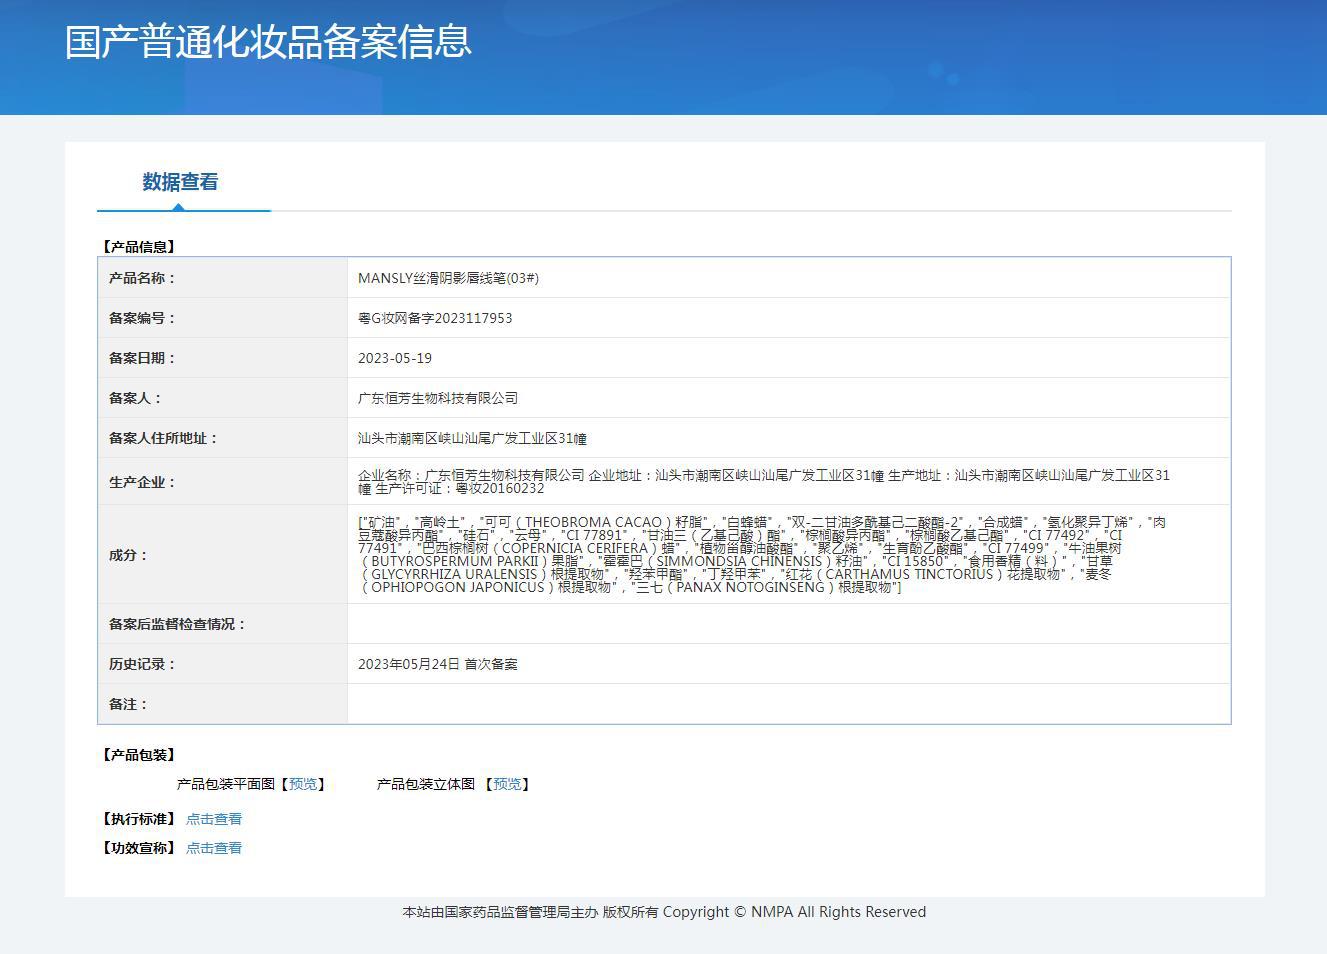The height and width of the screenshot is (954, 1327).
Task: Click the 备案编号 row label
Action: [142, 318]
